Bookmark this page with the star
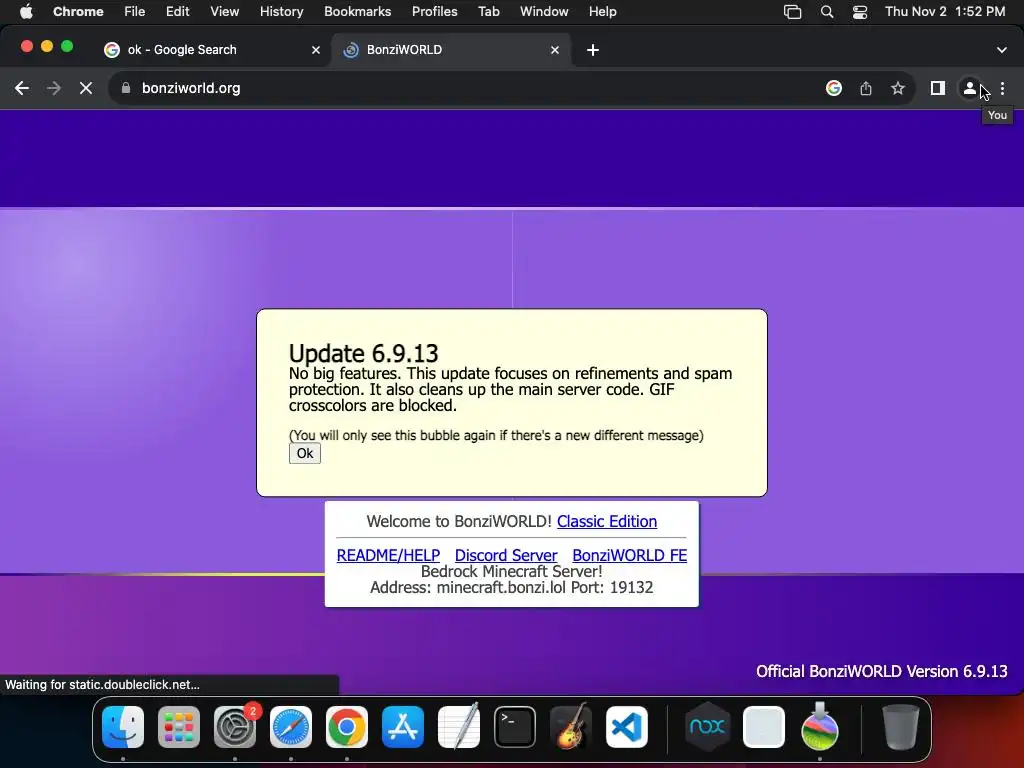 (x=898, y=88)
